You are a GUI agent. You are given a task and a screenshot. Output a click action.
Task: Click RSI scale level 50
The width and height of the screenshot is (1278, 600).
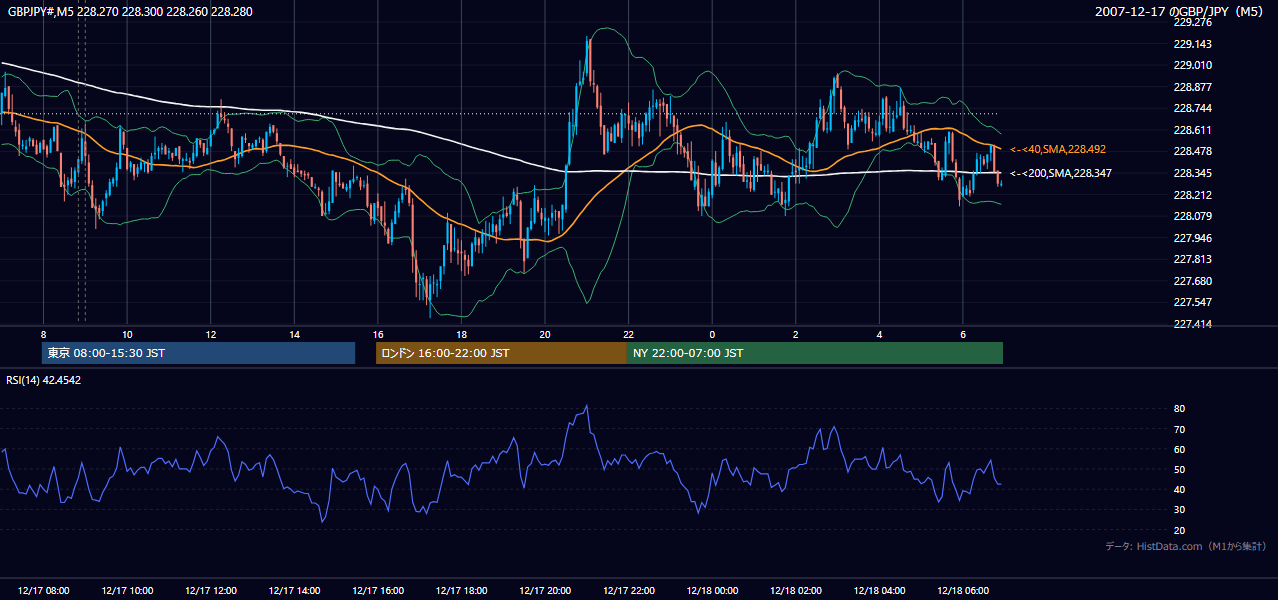pos(1179,469)
